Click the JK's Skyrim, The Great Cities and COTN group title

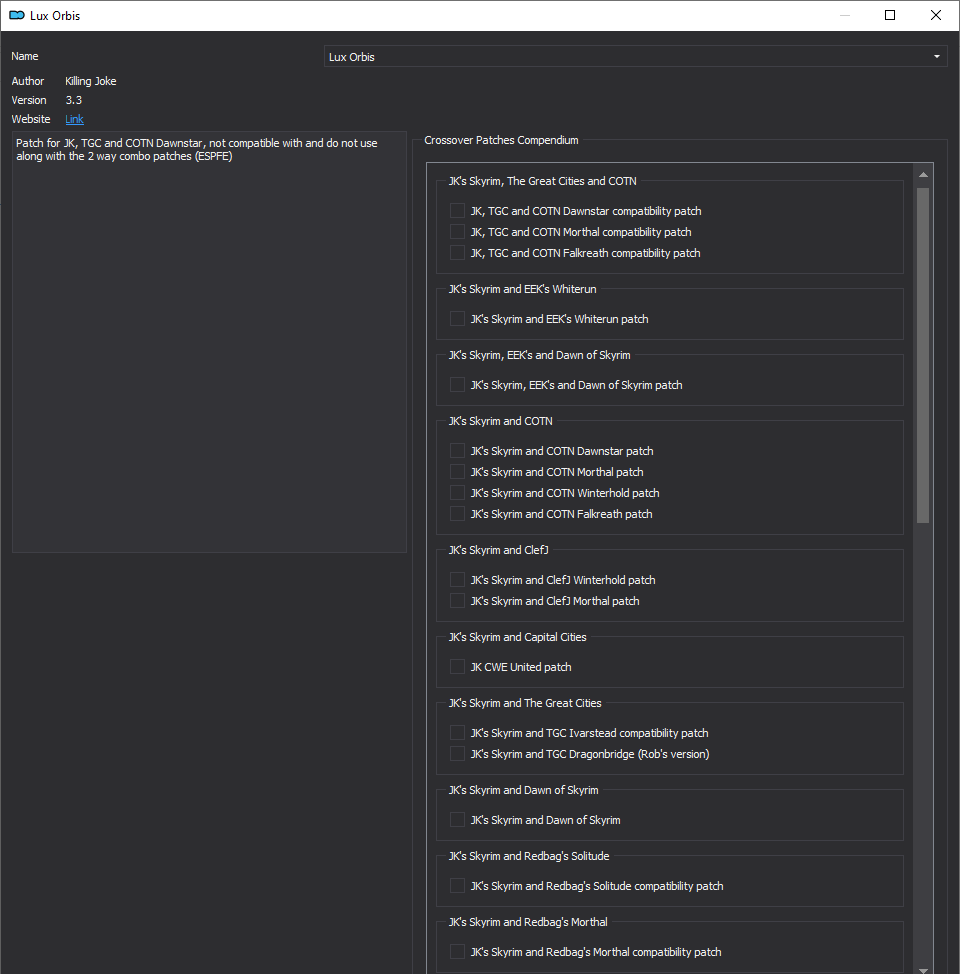pyautogui.click(x=542, y=181)
